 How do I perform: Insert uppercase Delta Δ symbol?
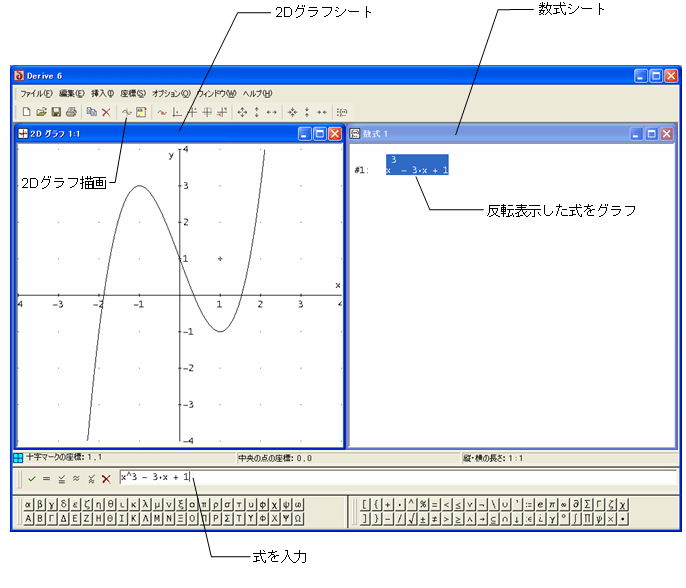click(x=63, y=519)
